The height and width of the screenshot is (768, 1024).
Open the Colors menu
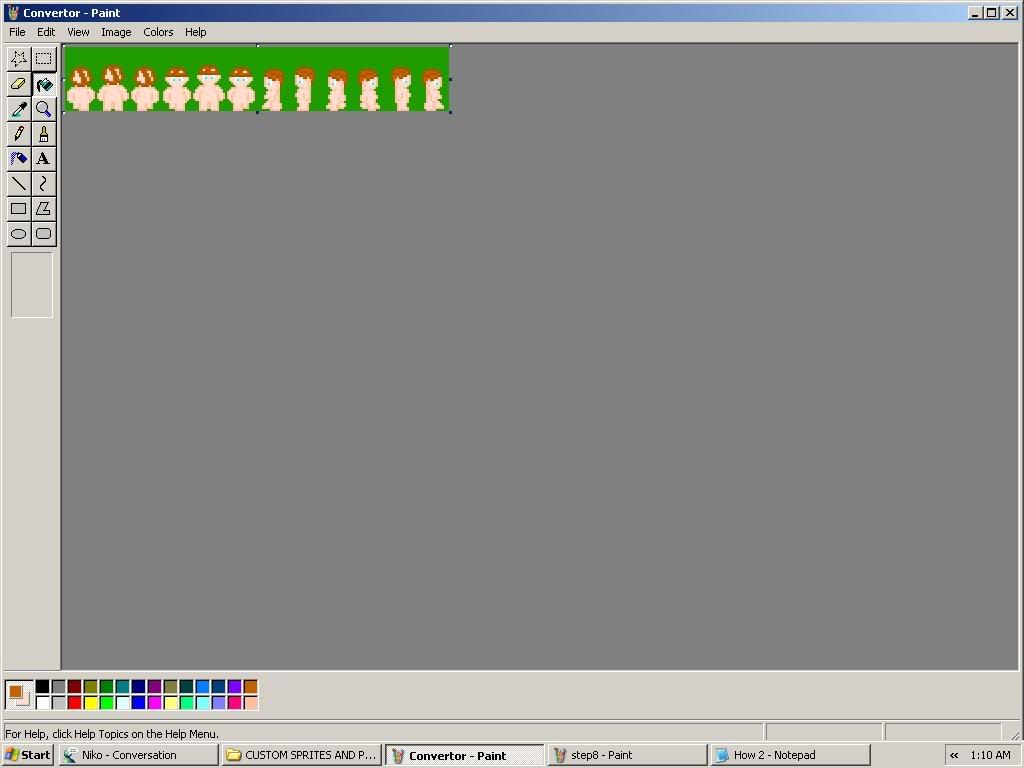pyautogui.click(x=158, y=32)
